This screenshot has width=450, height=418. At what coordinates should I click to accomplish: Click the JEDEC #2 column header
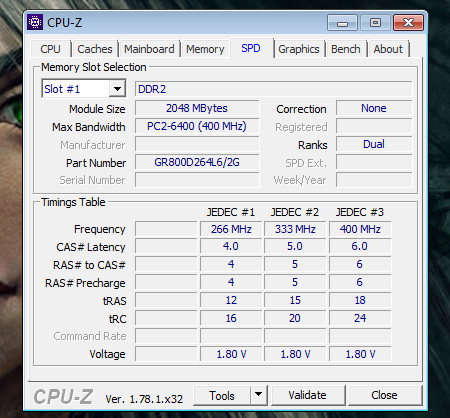tap(295, 212)
